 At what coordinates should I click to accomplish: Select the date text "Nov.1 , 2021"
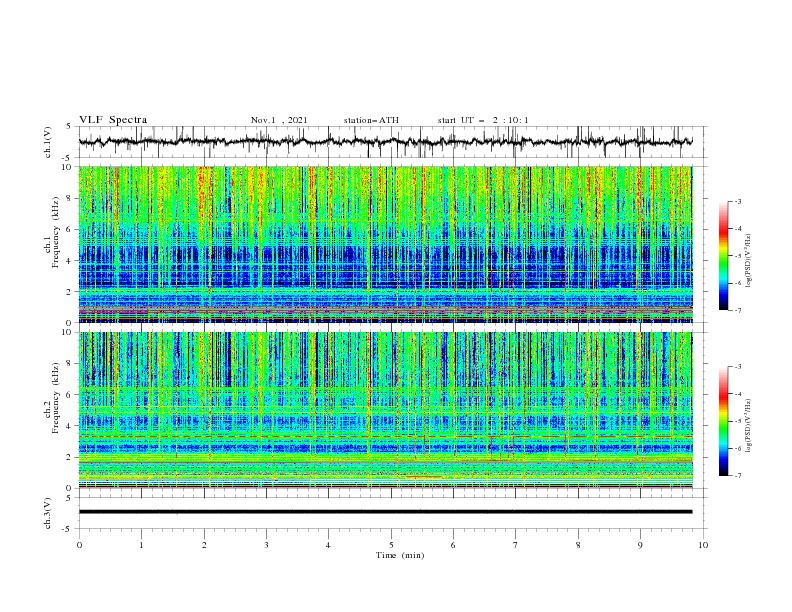[x=279, y=120]
